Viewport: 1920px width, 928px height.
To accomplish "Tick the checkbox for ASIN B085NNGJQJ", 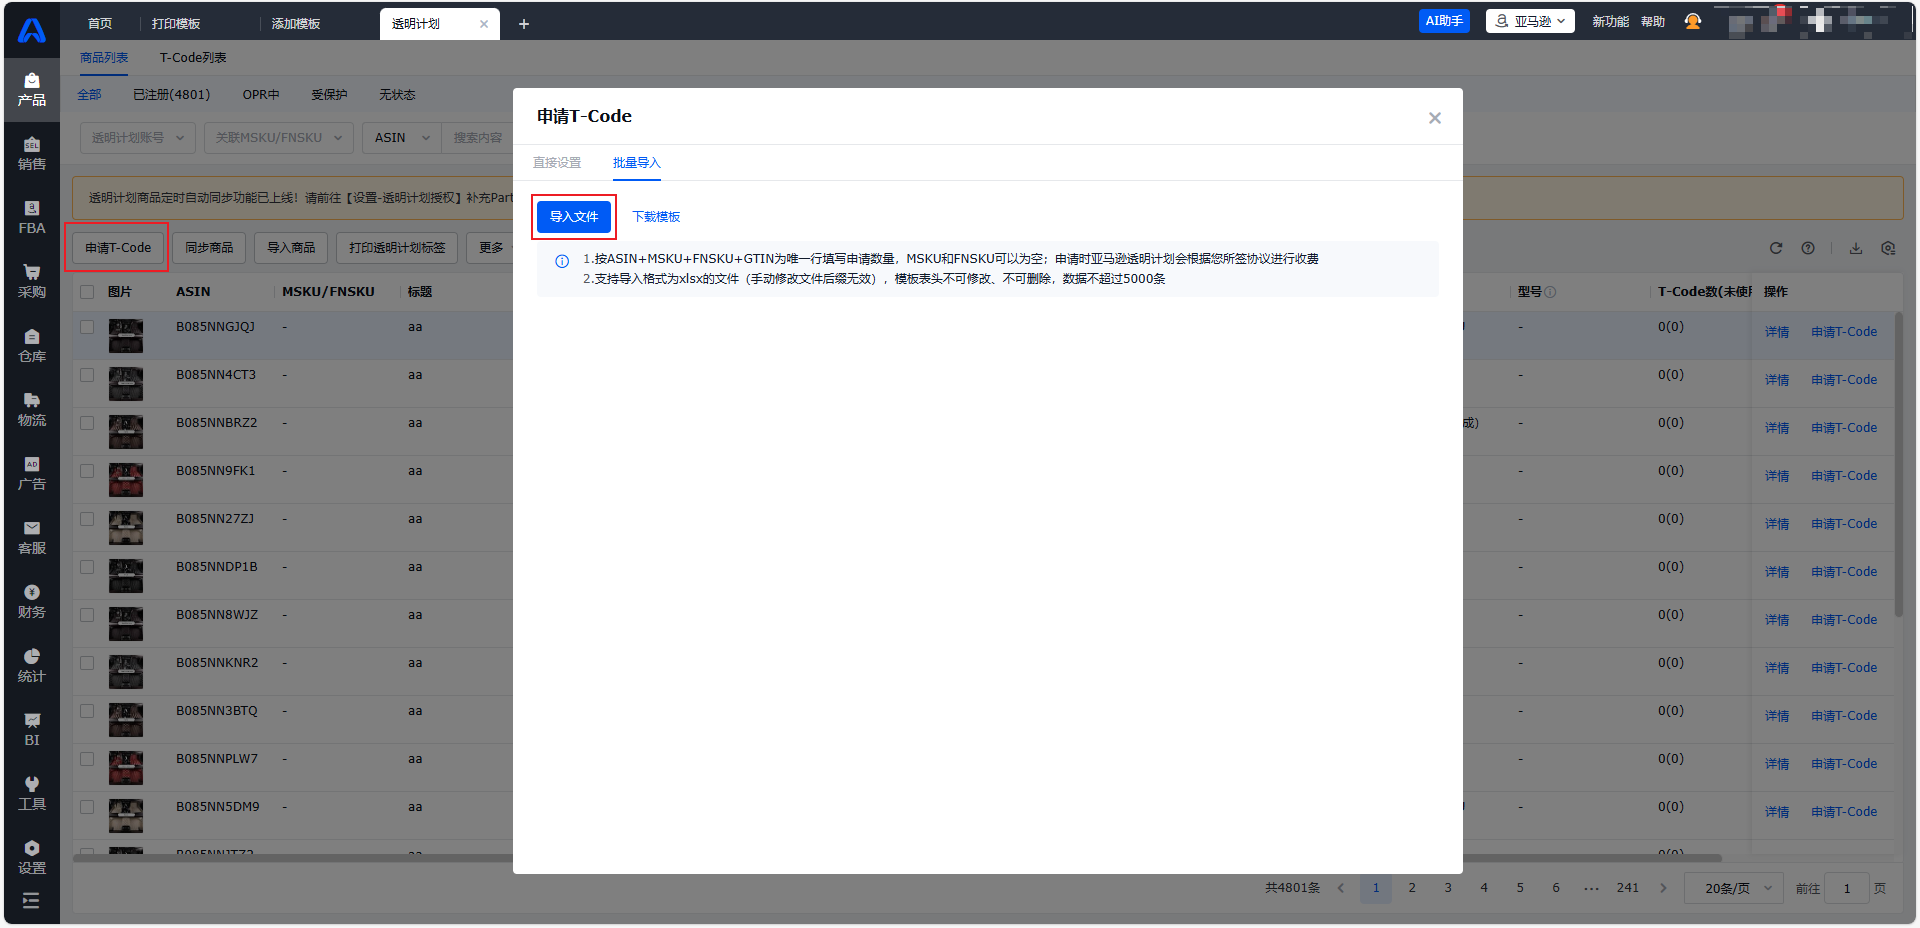I will (87, 327).
